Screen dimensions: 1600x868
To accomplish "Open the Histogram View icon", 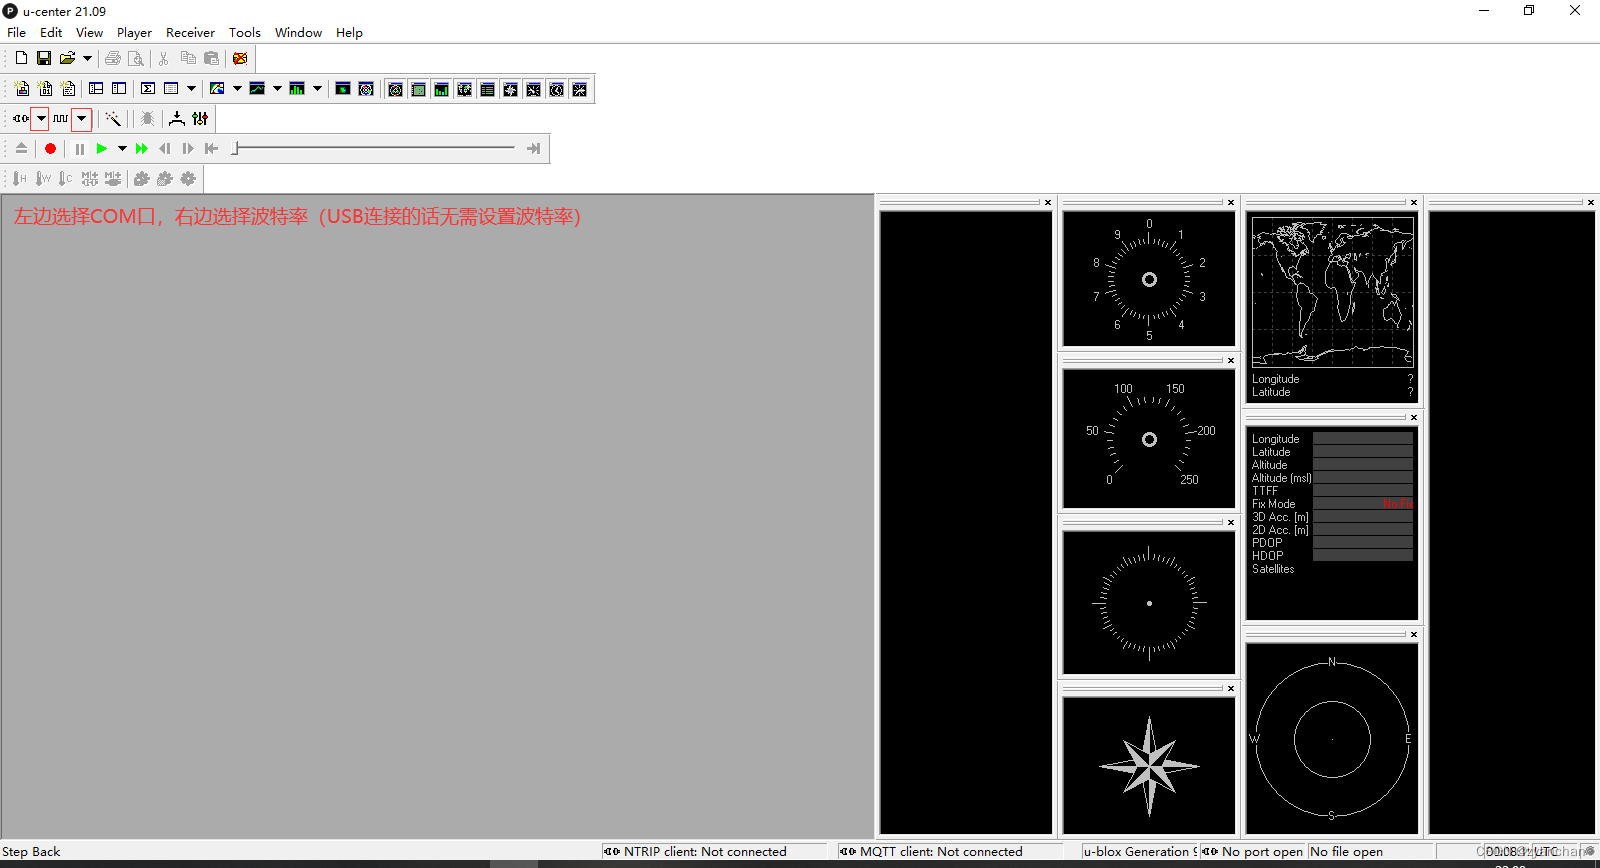I will pos(297,89).
